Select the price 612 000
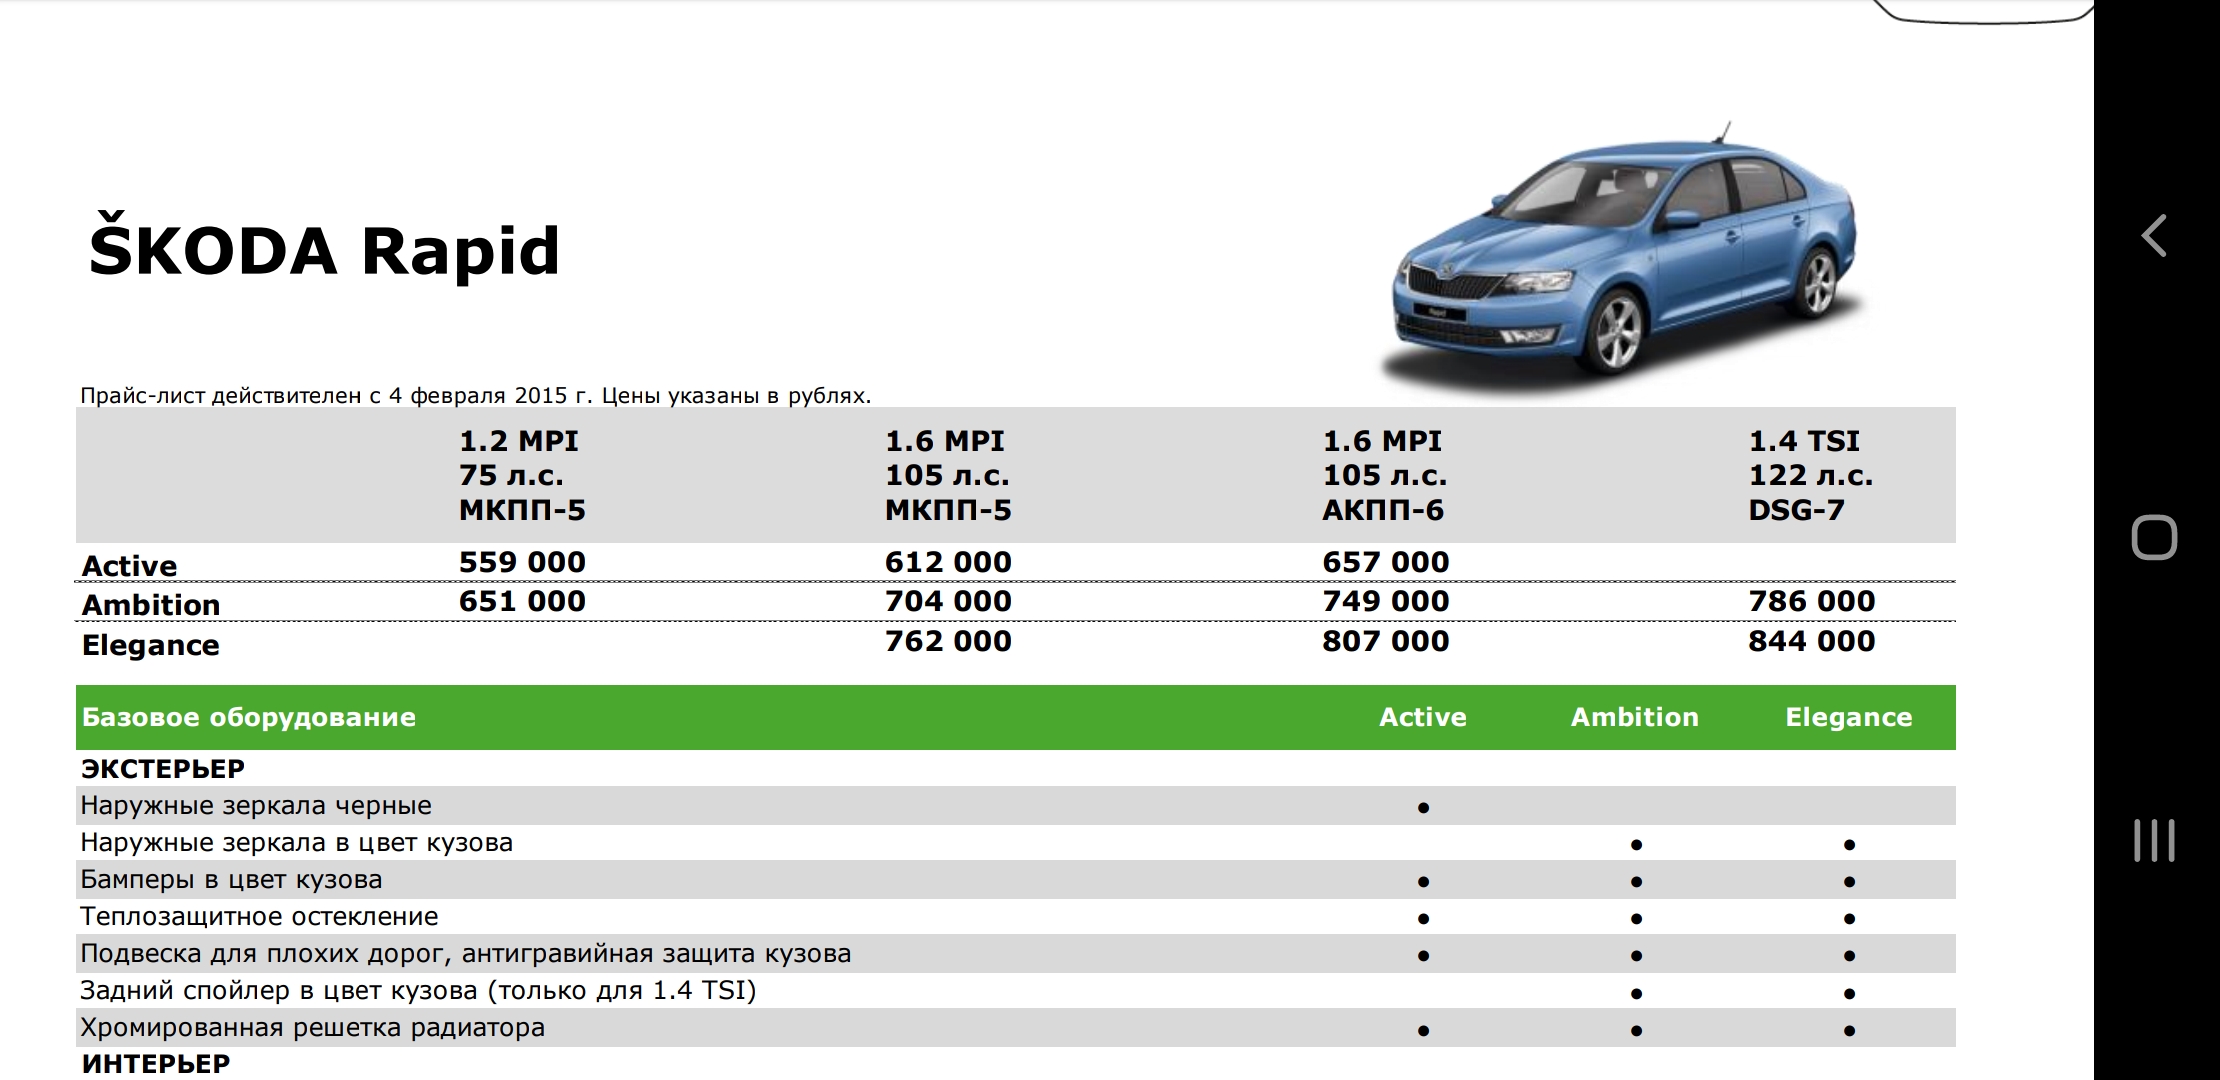The height and width of the screenshot is (1080, 2220). (x=948, y=562)
